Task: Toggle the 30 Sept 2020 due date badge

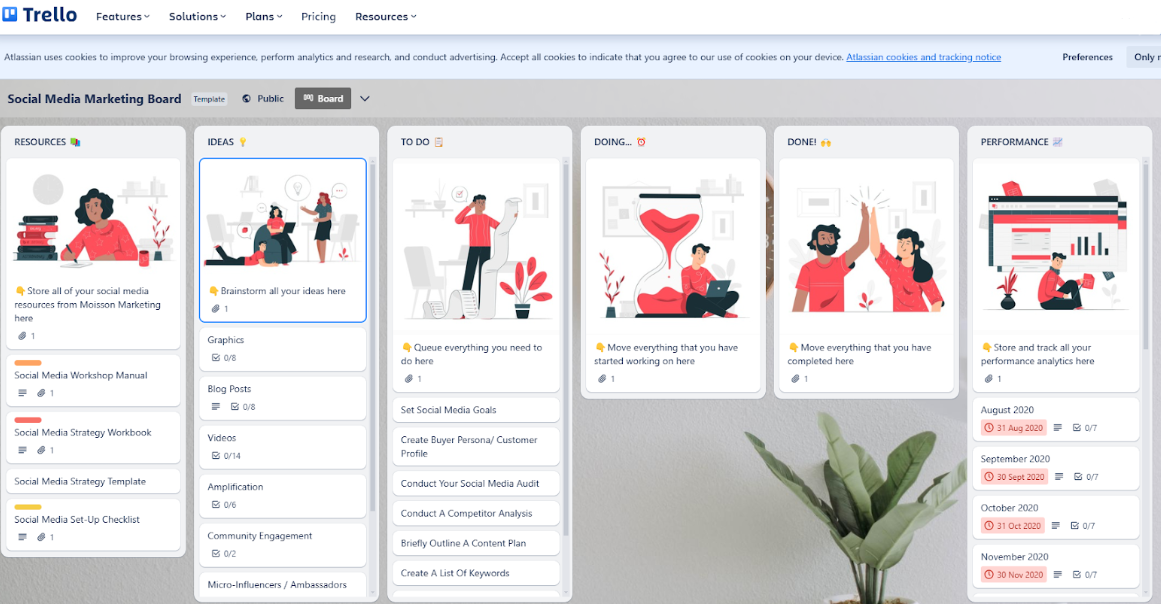Action: [x=1013, y=476]
